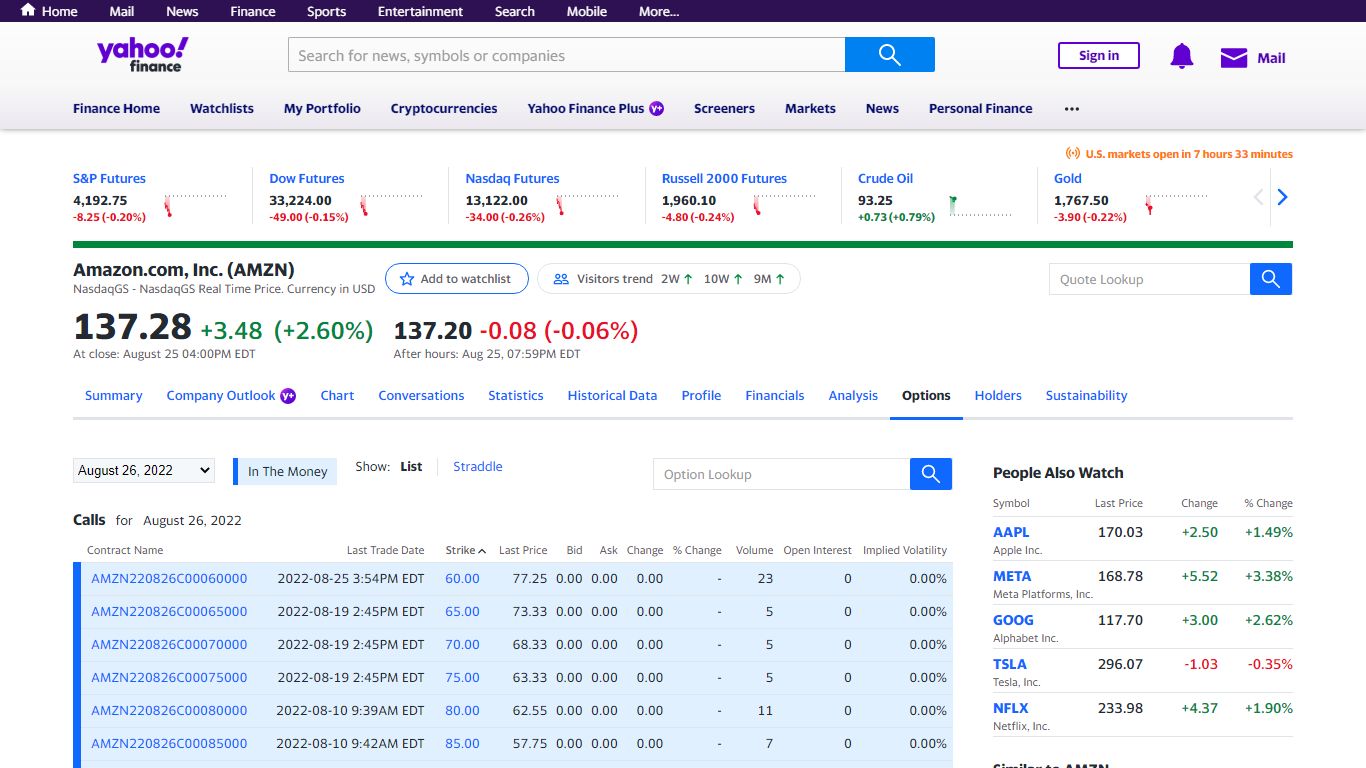This screenshot has height=768, width=1366.
Task: Open the notifications bell icon
Action: click(1181, 57)
